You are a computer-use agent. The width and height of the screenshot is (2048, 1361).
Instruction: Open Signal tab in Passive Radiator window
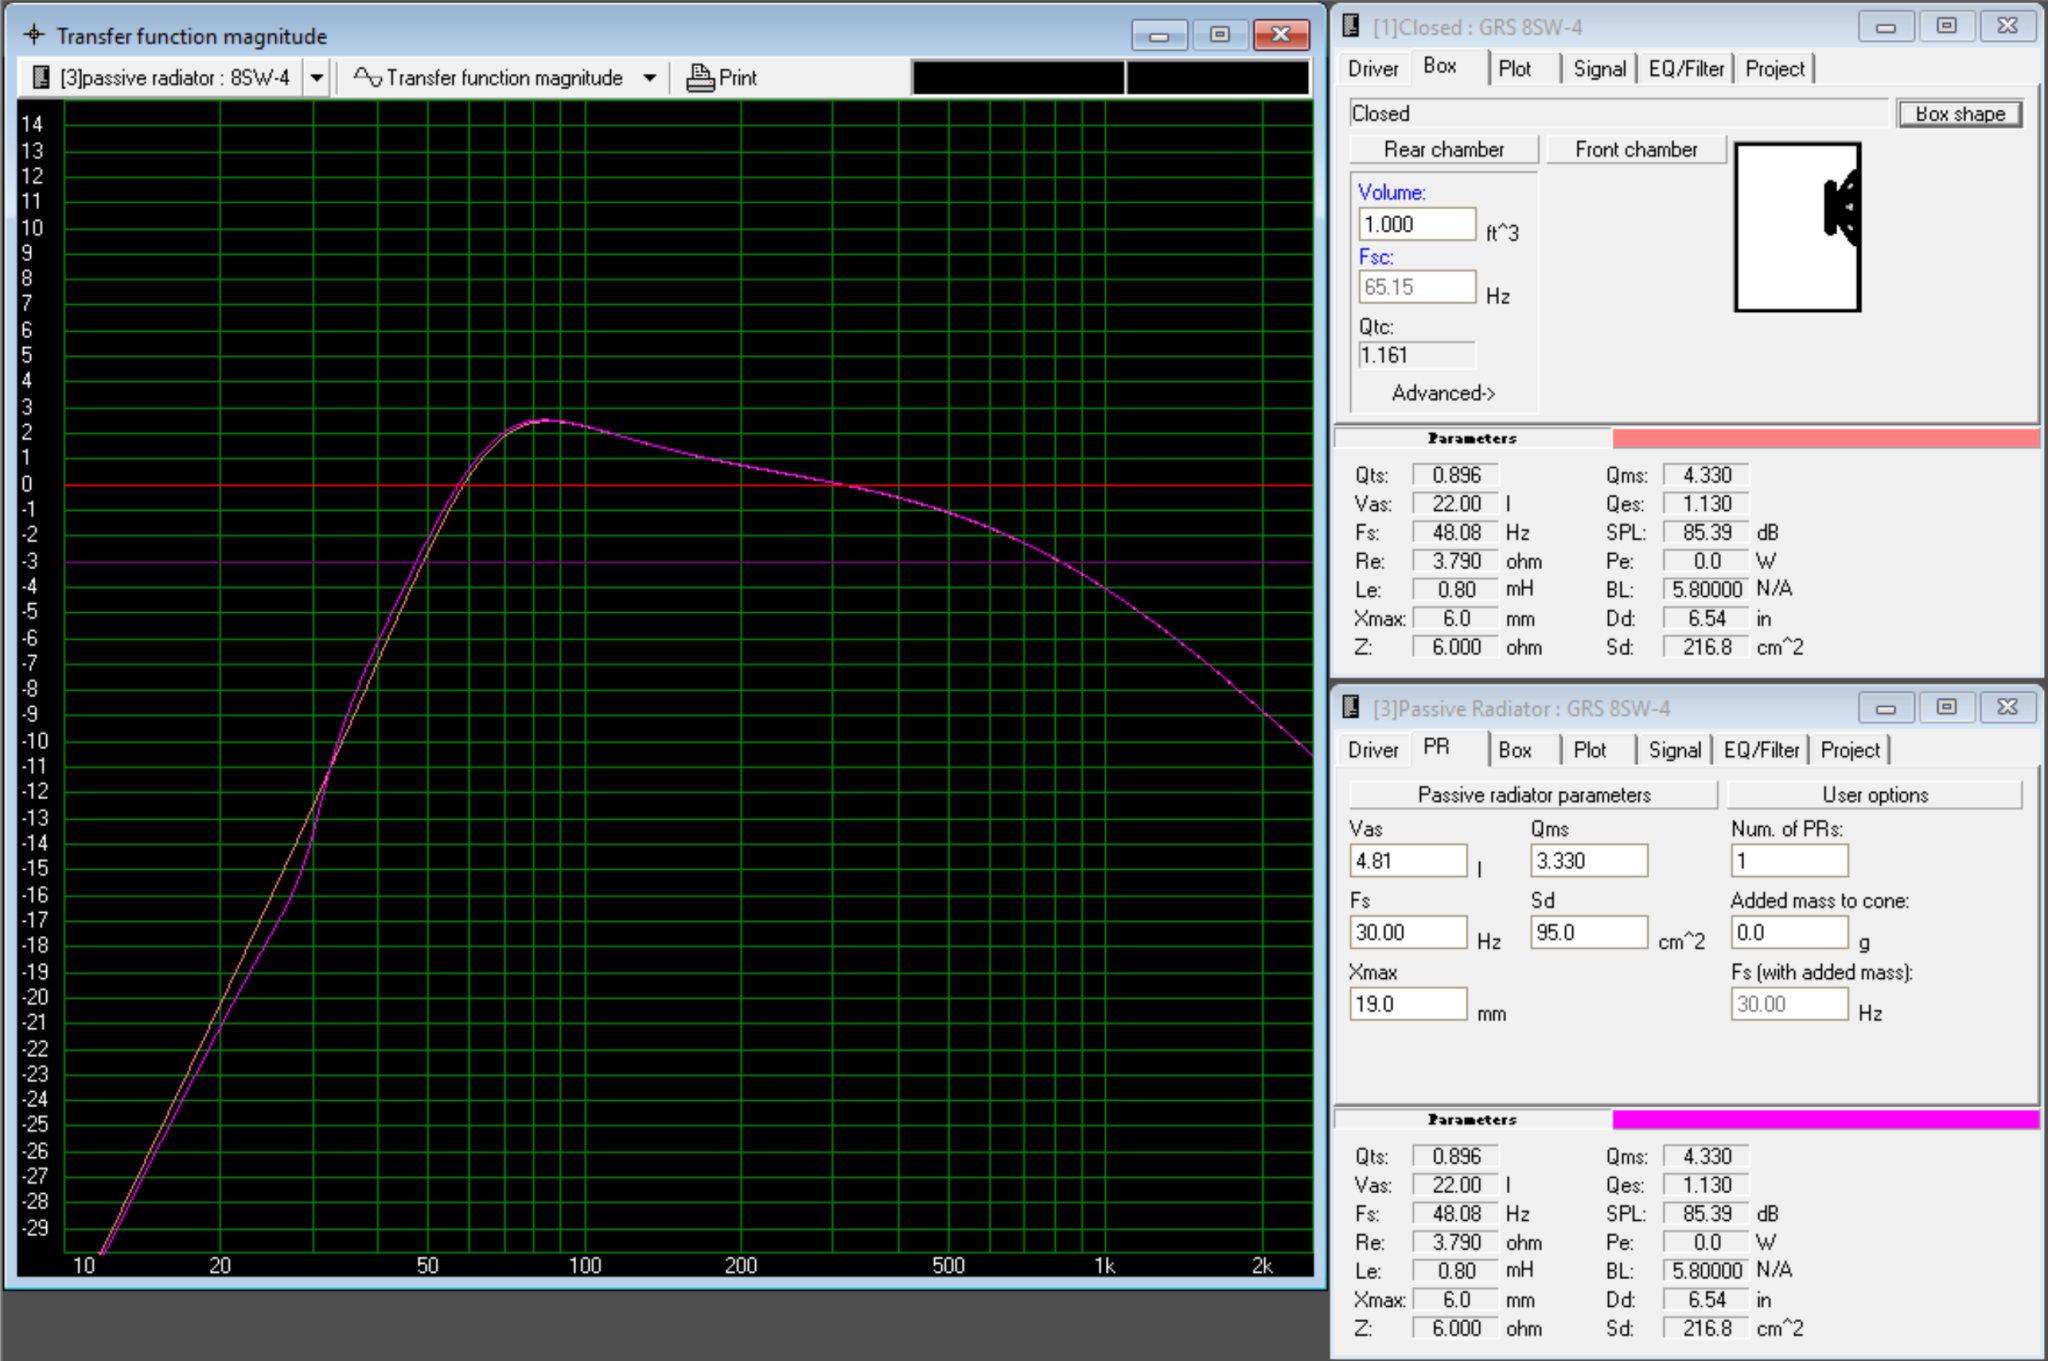pos(1674,750)
